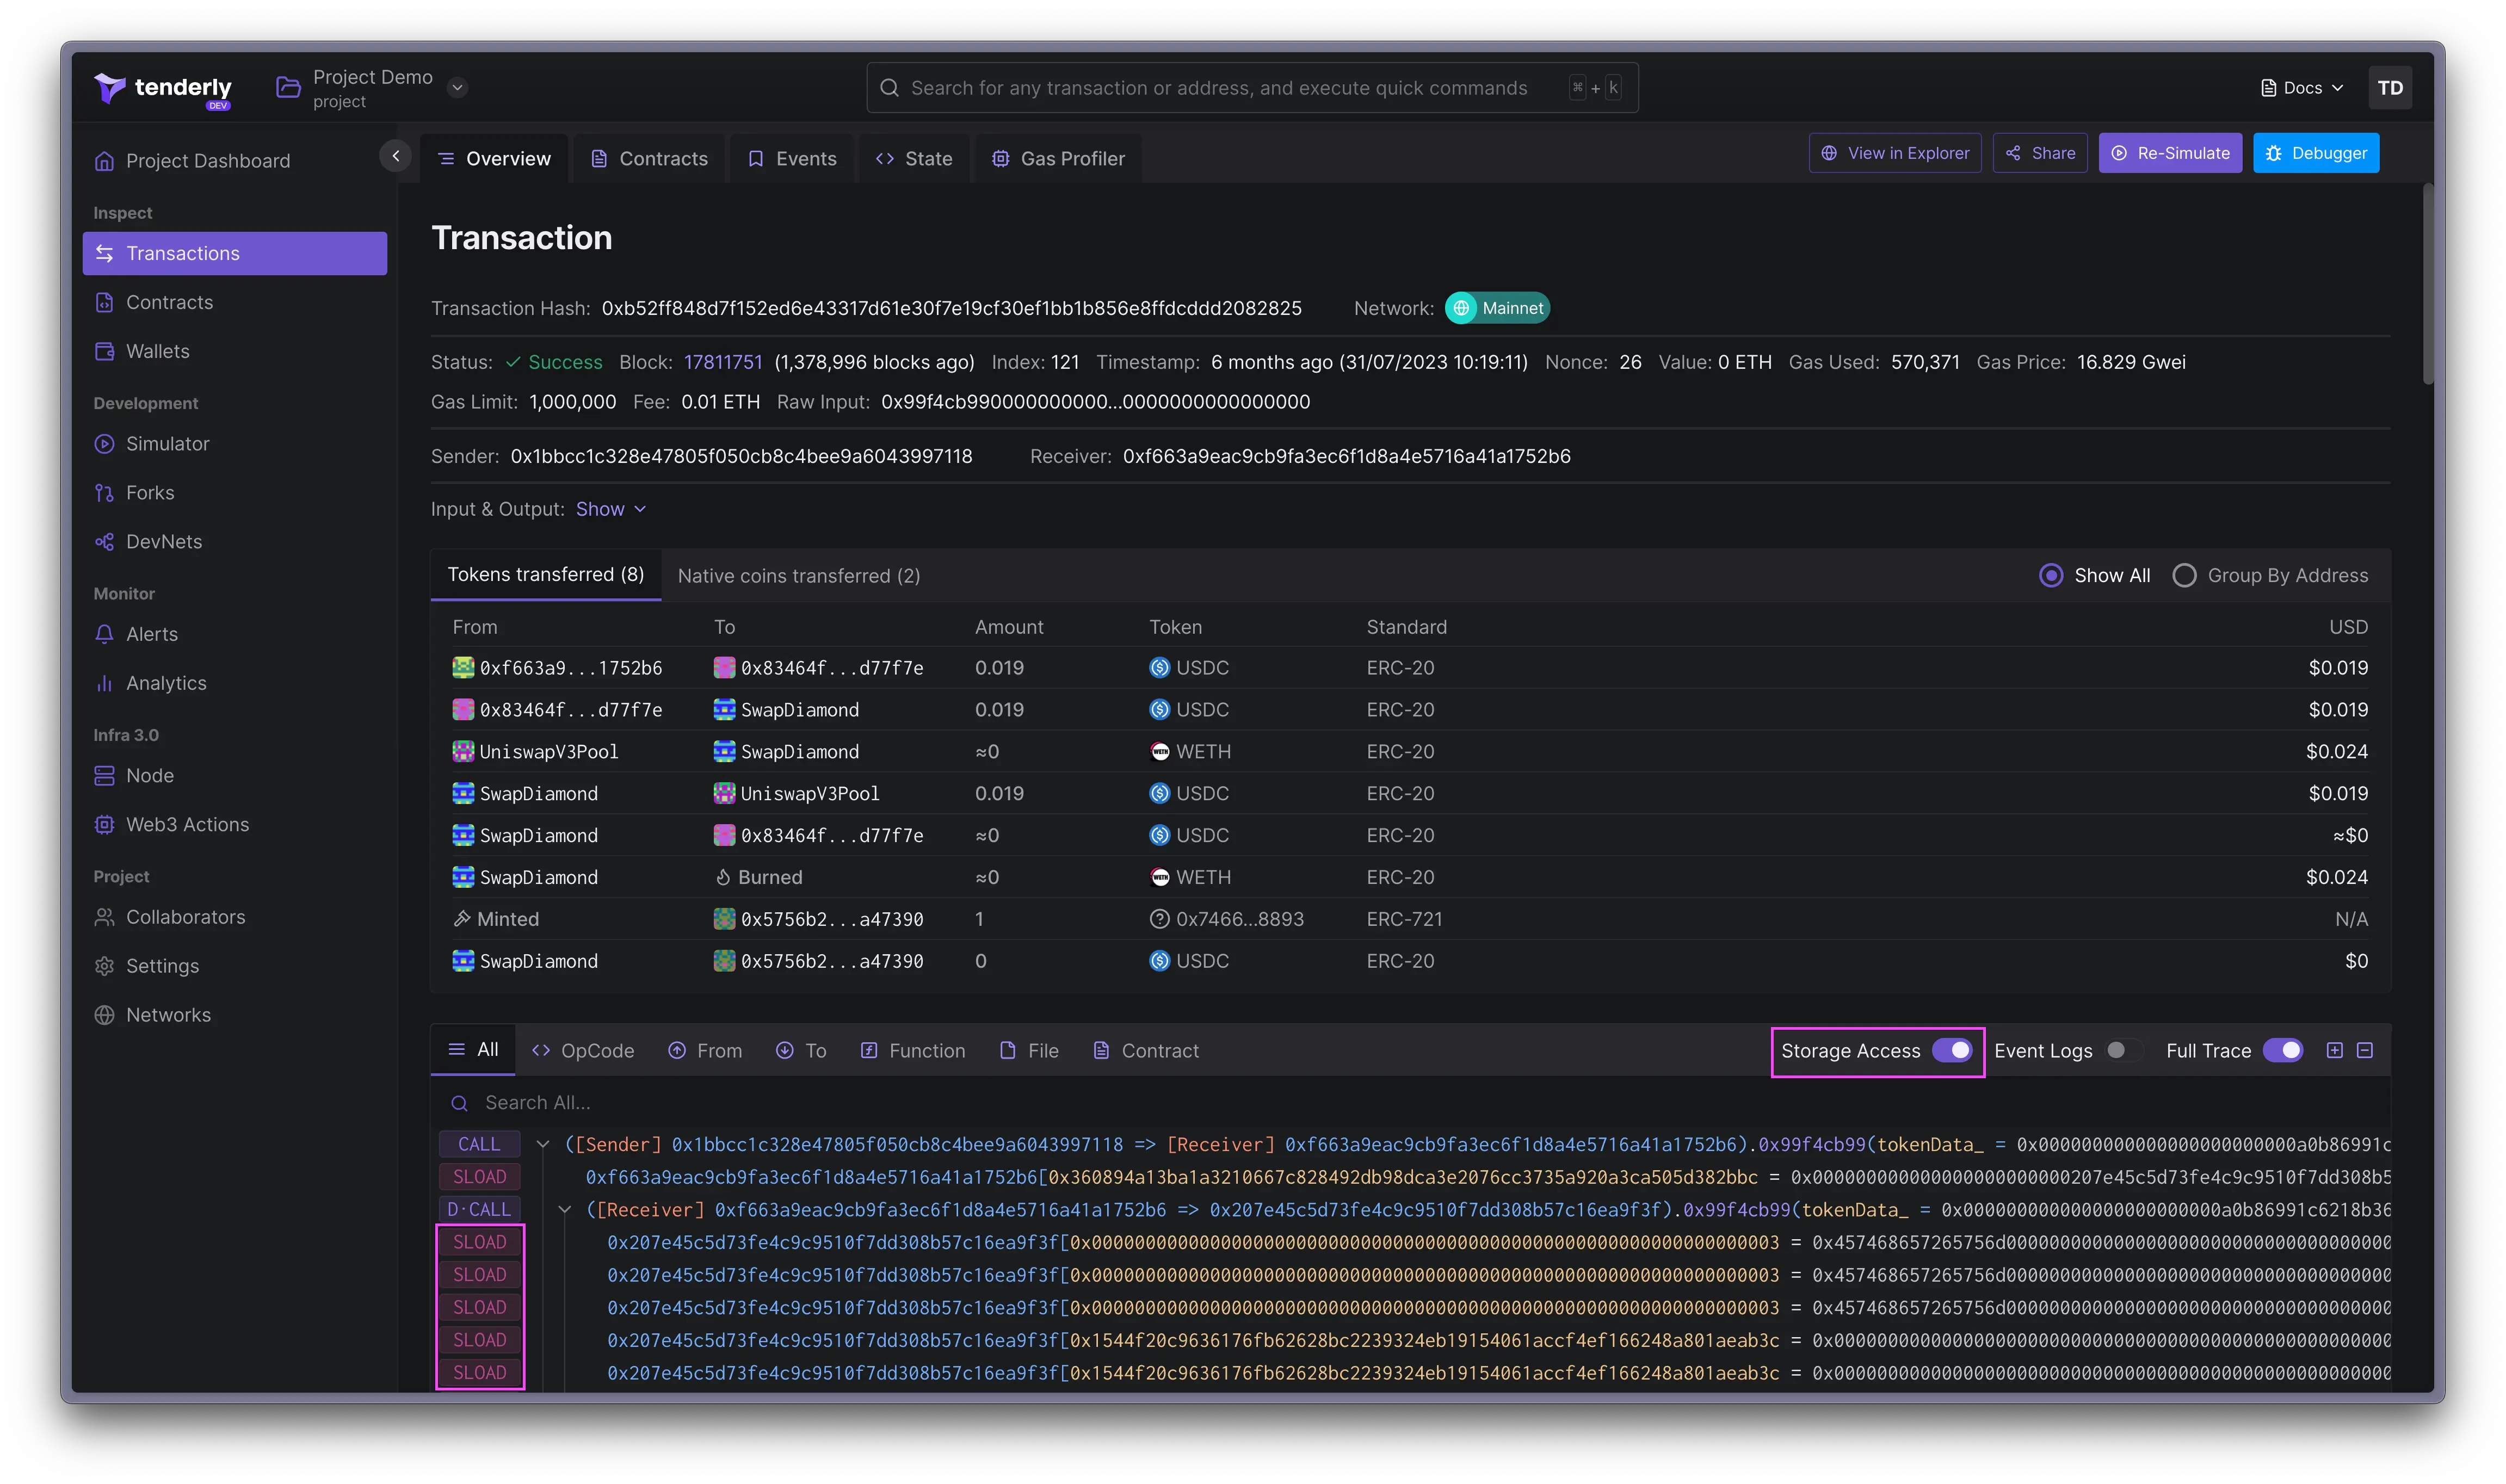The height and width of the screenshot is (1484, 2506).
Task: Open Simulator from the sidebar icon
Action: [104, 443]
